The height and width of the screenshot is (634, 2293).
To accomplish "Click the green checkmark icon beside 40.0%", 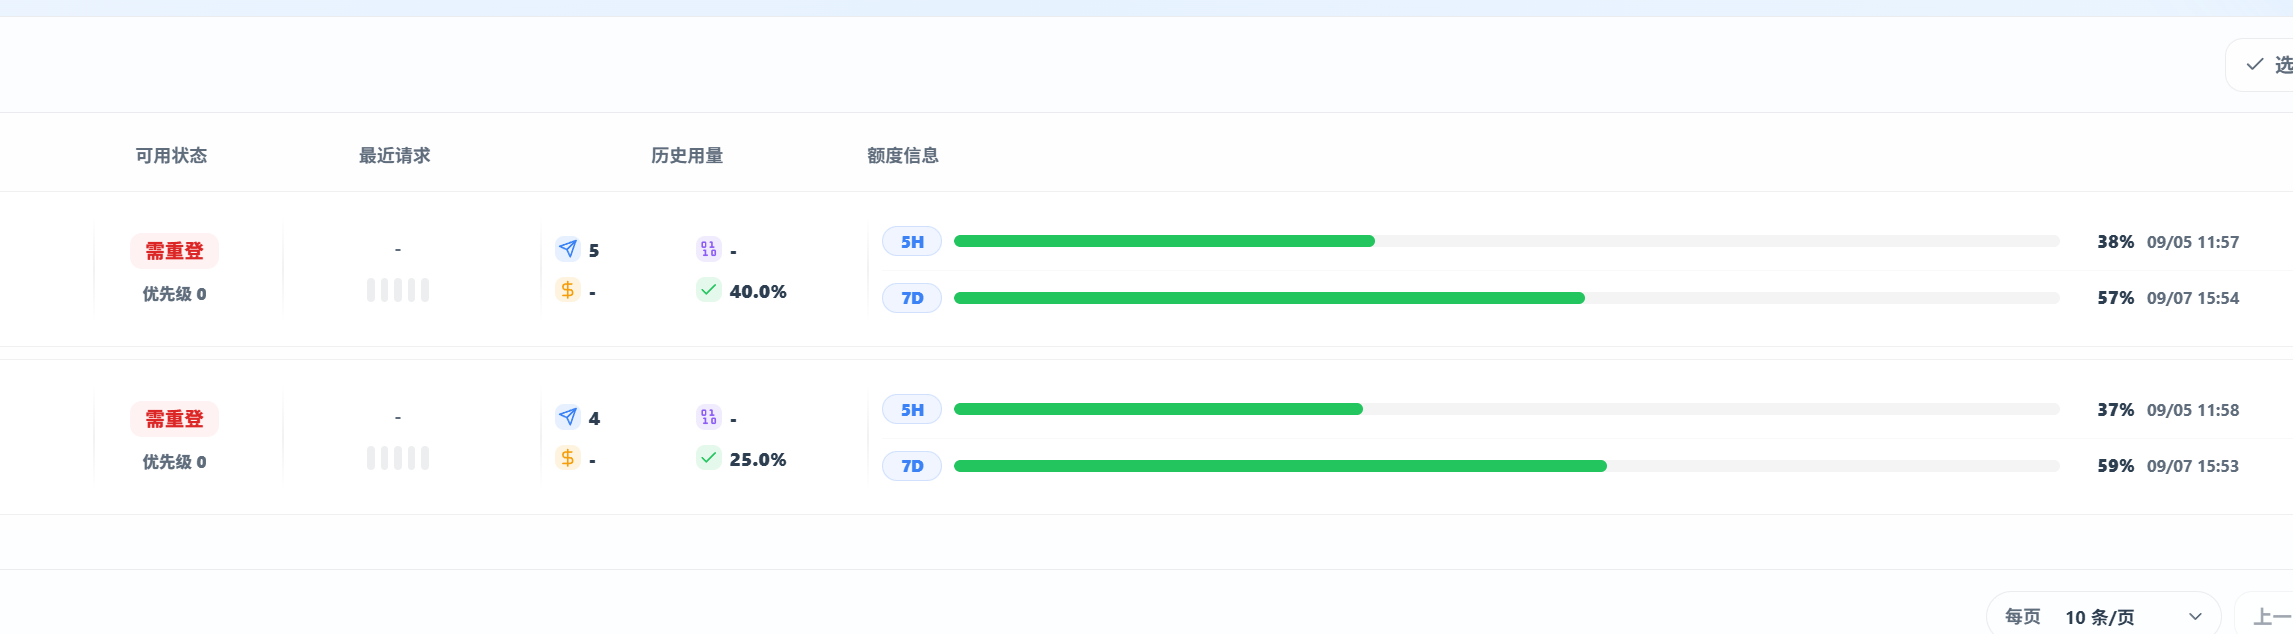I will tap(708, 290).
